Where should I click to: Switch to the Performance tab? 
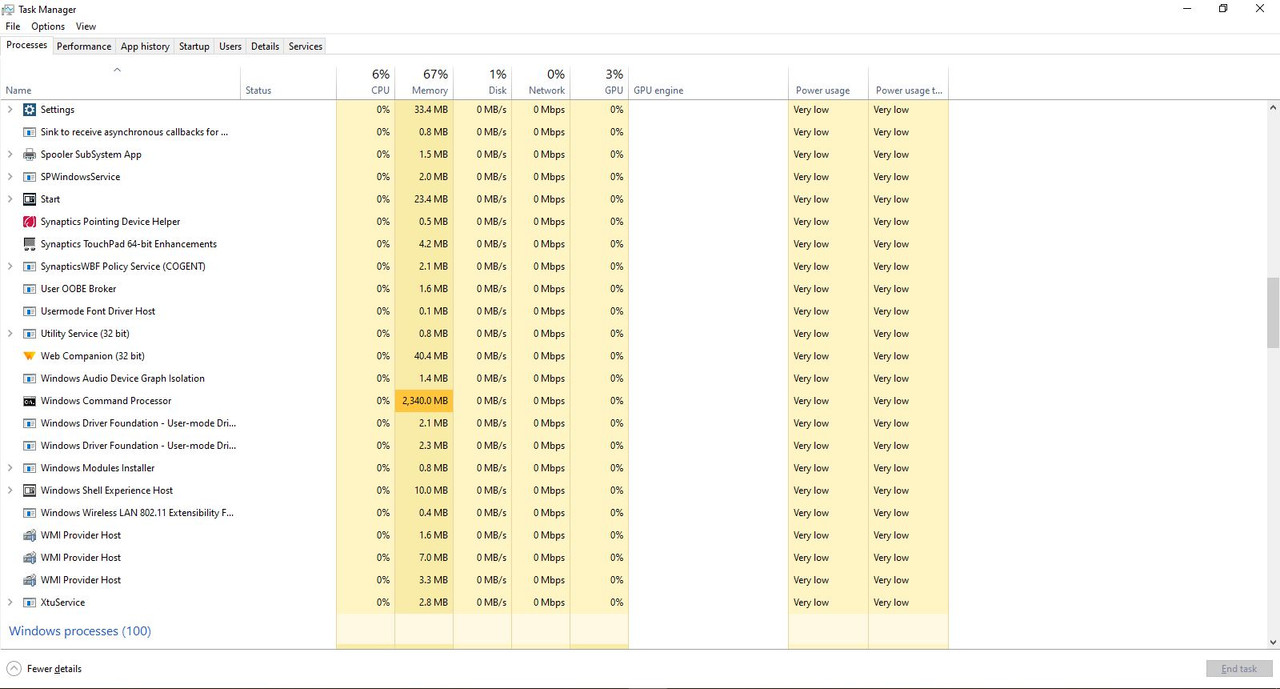pyautogui.click(x=84, y=46)
